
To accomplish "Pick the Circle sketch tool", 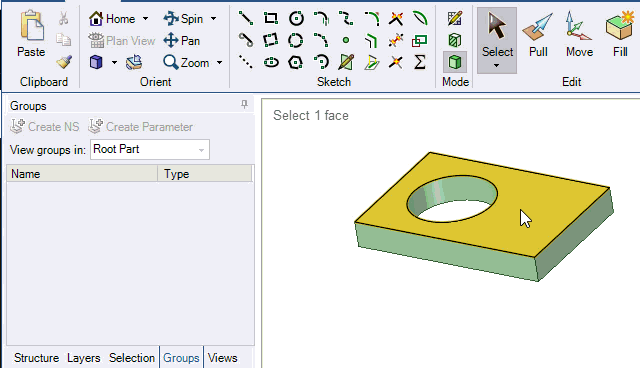I will [x=296, y=18].
